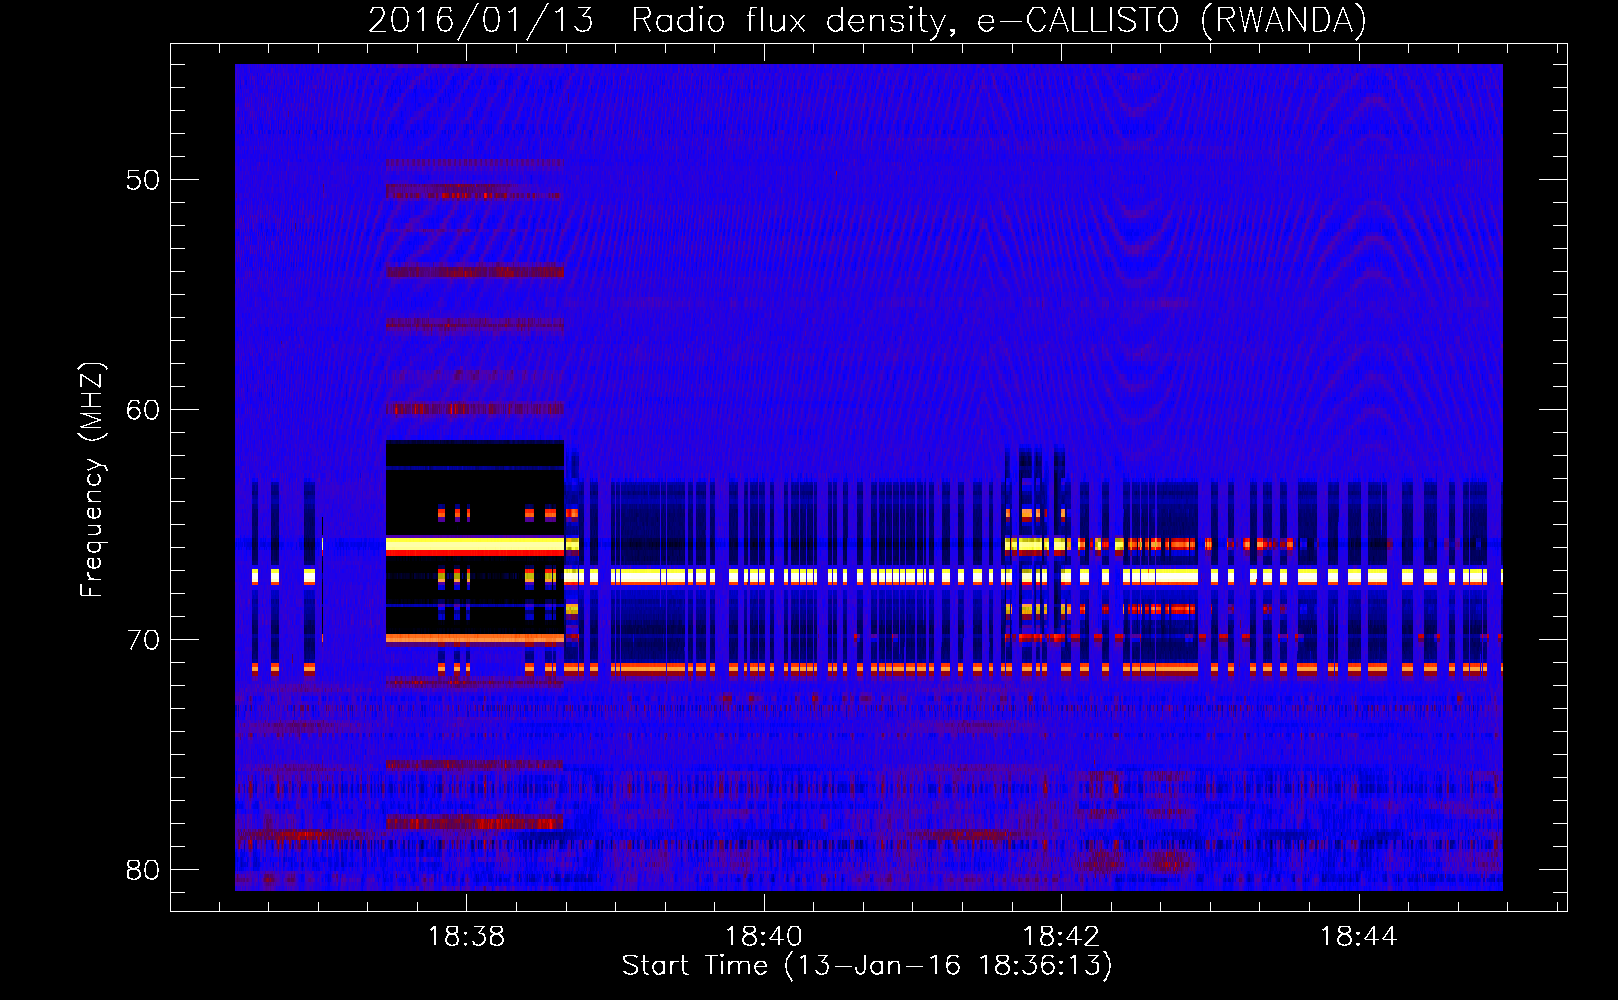The height and width of the screenshot is (1000, 1618).
Task: Click the '50' frequency tick label
Action: click(x=143, y=180)
